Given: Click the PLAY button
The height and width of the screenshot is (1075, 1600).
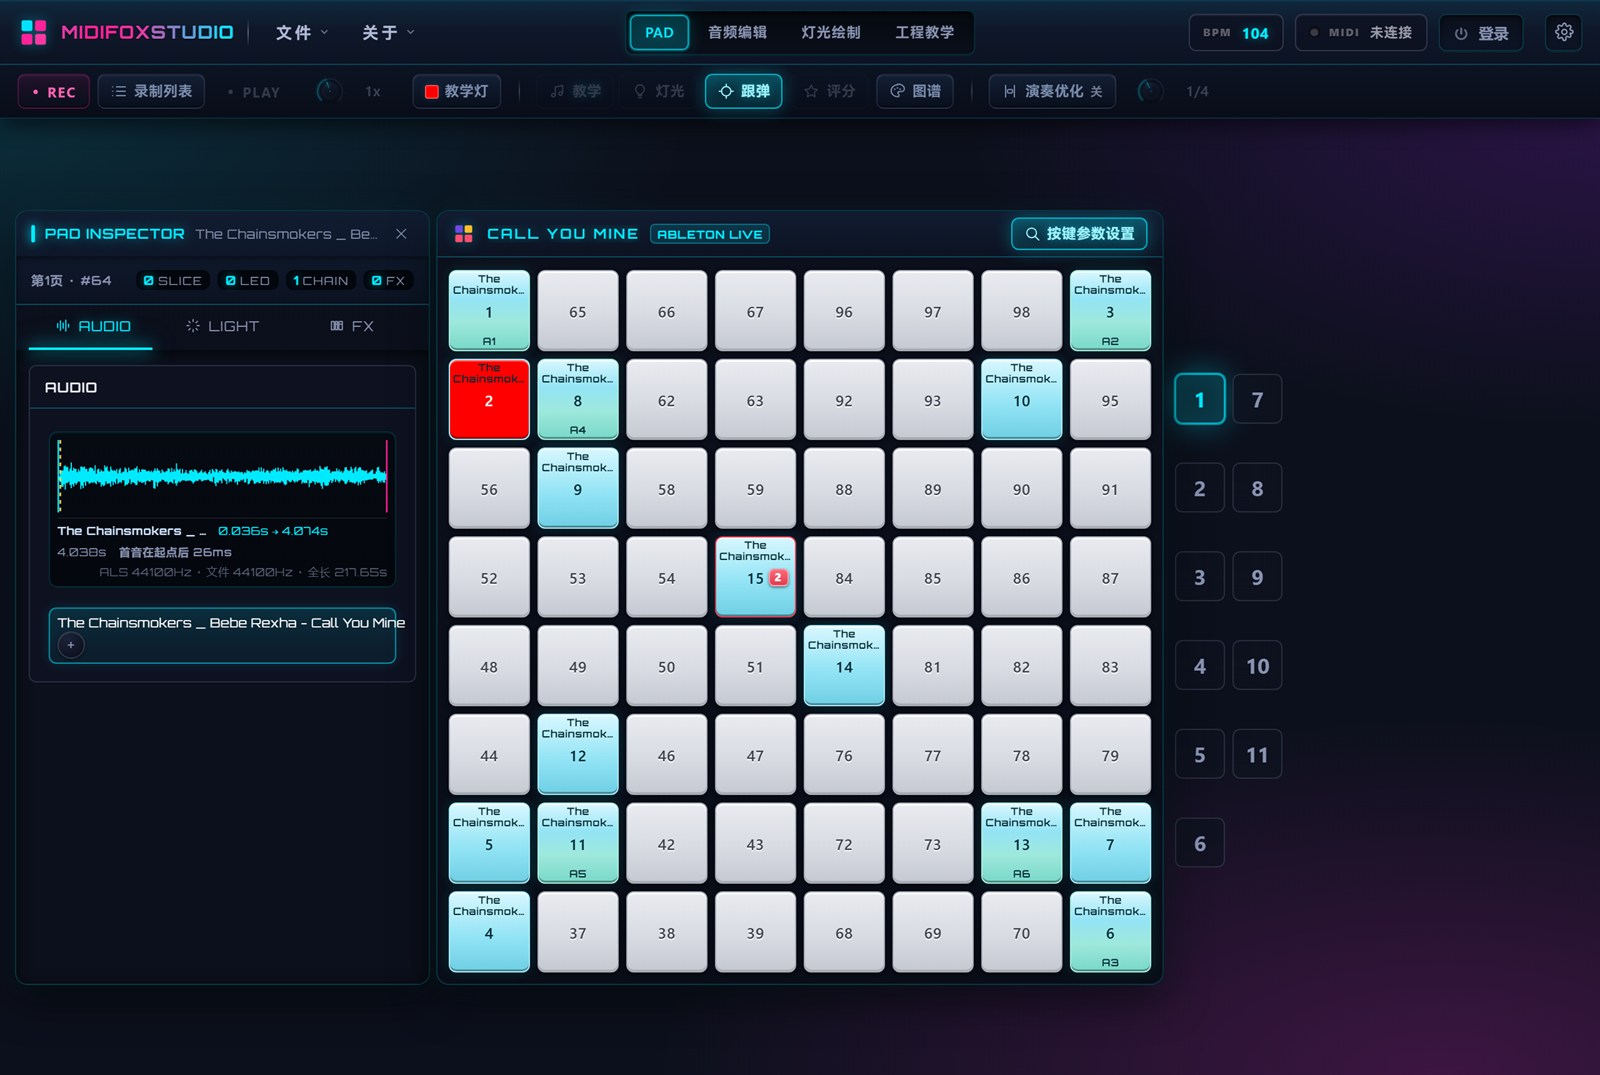Looking at the screenshot, I should [254, 92].
